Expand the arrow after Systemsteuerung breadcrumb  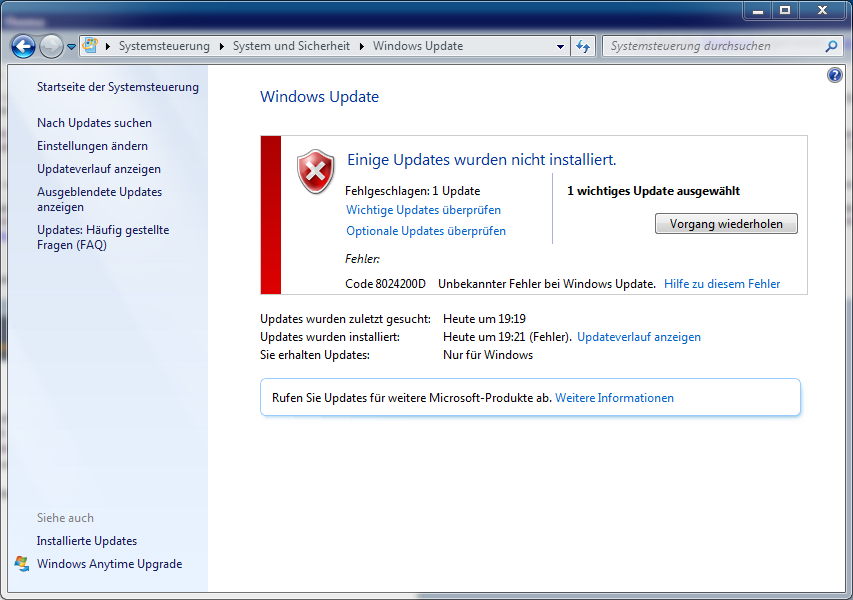(222, 46)
